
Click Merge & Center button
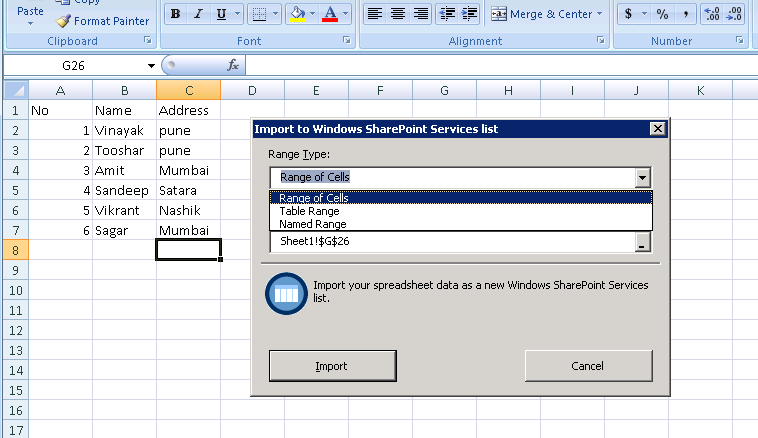pyautogui.click(x=541, y=14)
